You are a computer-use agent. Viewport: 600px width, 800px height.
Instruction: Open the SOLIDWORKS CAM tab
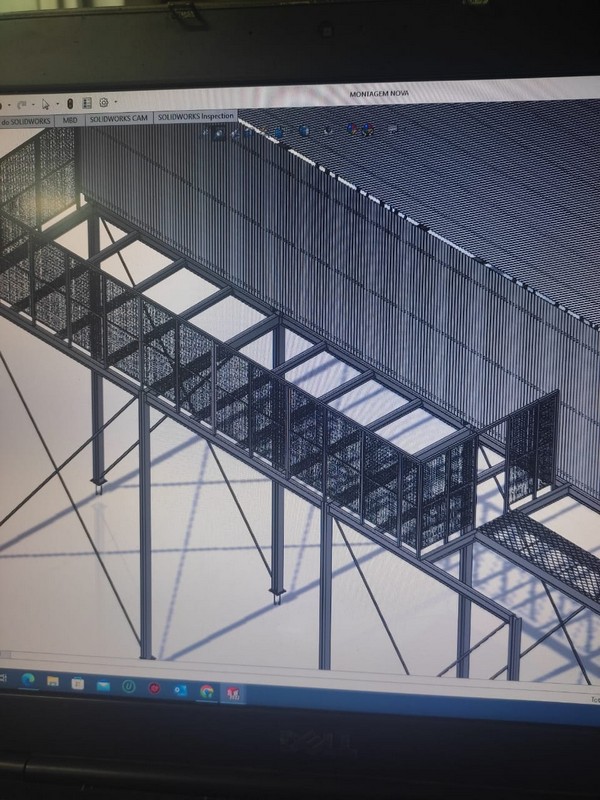click(x=119, y=118)
